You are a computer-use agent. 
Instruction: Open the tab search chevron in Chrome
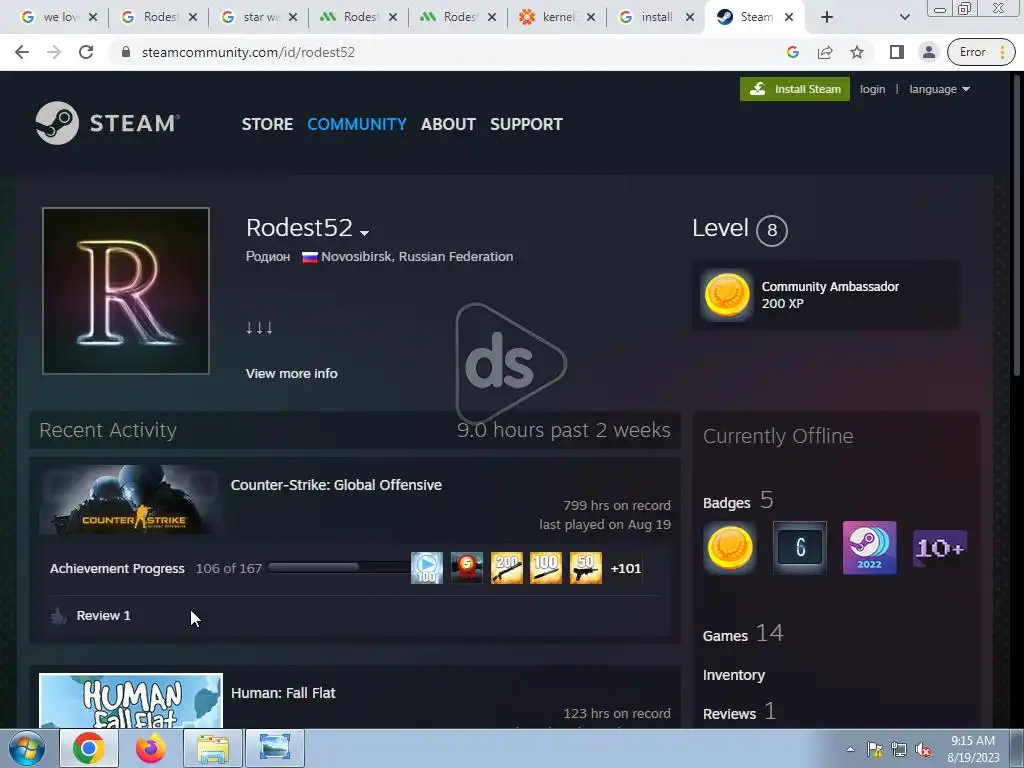(904, 17)
